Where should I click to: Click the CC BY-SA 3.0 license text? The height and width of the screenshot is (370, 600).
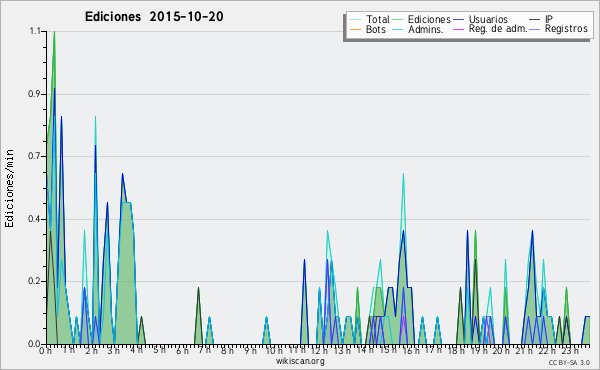click(569, 362)
